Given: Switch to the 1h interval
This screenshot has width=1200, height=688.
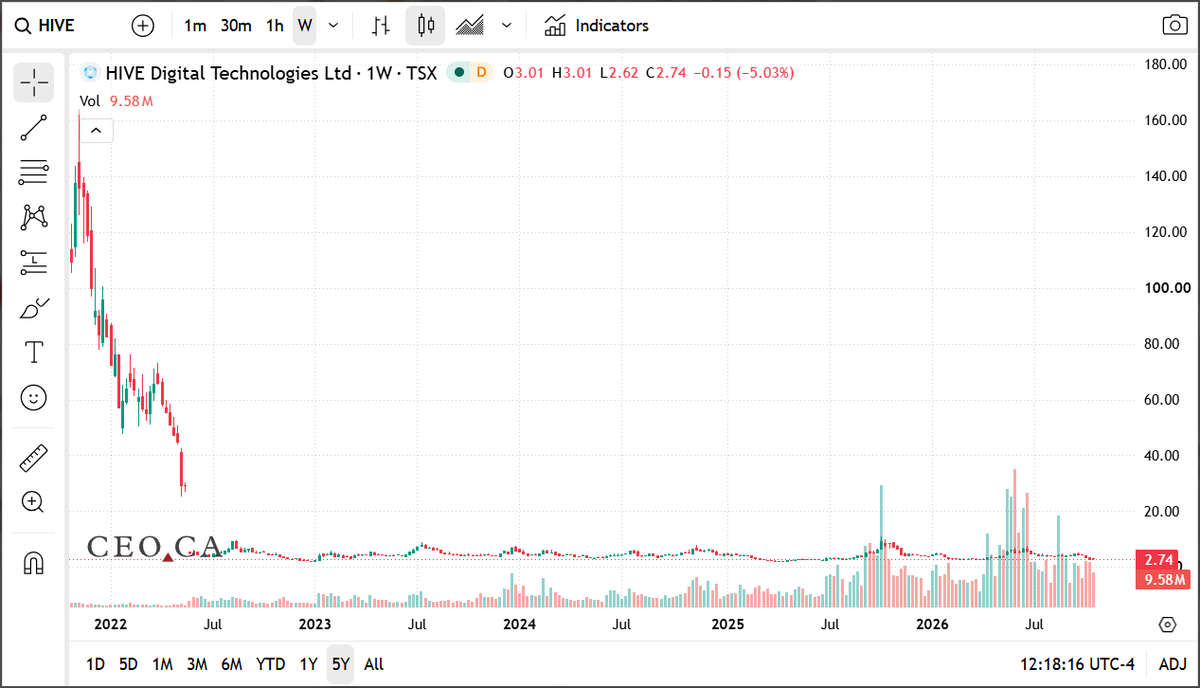Looking at the screenshot, I should coord(274,26).
